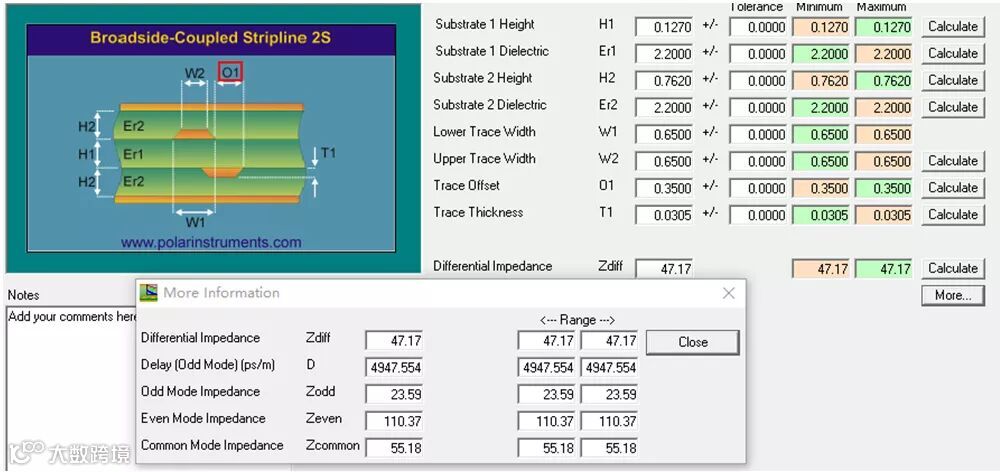Click the Notes heading
Image resolution: width=1000 pixels, height=472 pixels.
point(23,295)
